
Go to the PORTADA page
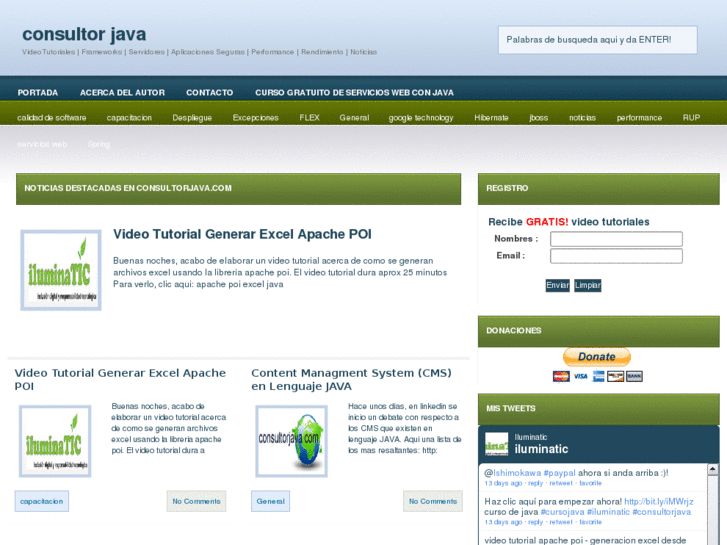pyautogui.click(x=38, y=92)
